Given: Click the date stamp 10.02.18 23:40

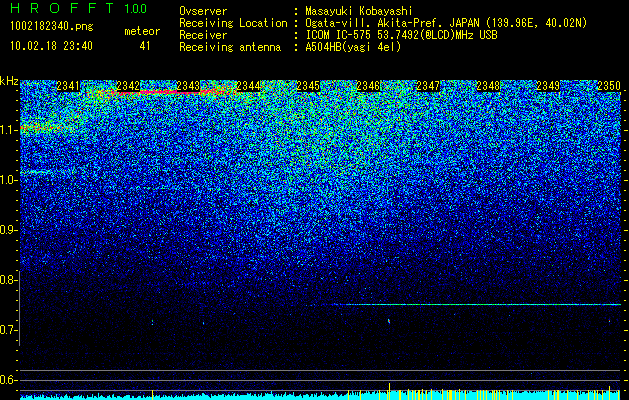Looking at the screenshot, I should coord(51,46).
